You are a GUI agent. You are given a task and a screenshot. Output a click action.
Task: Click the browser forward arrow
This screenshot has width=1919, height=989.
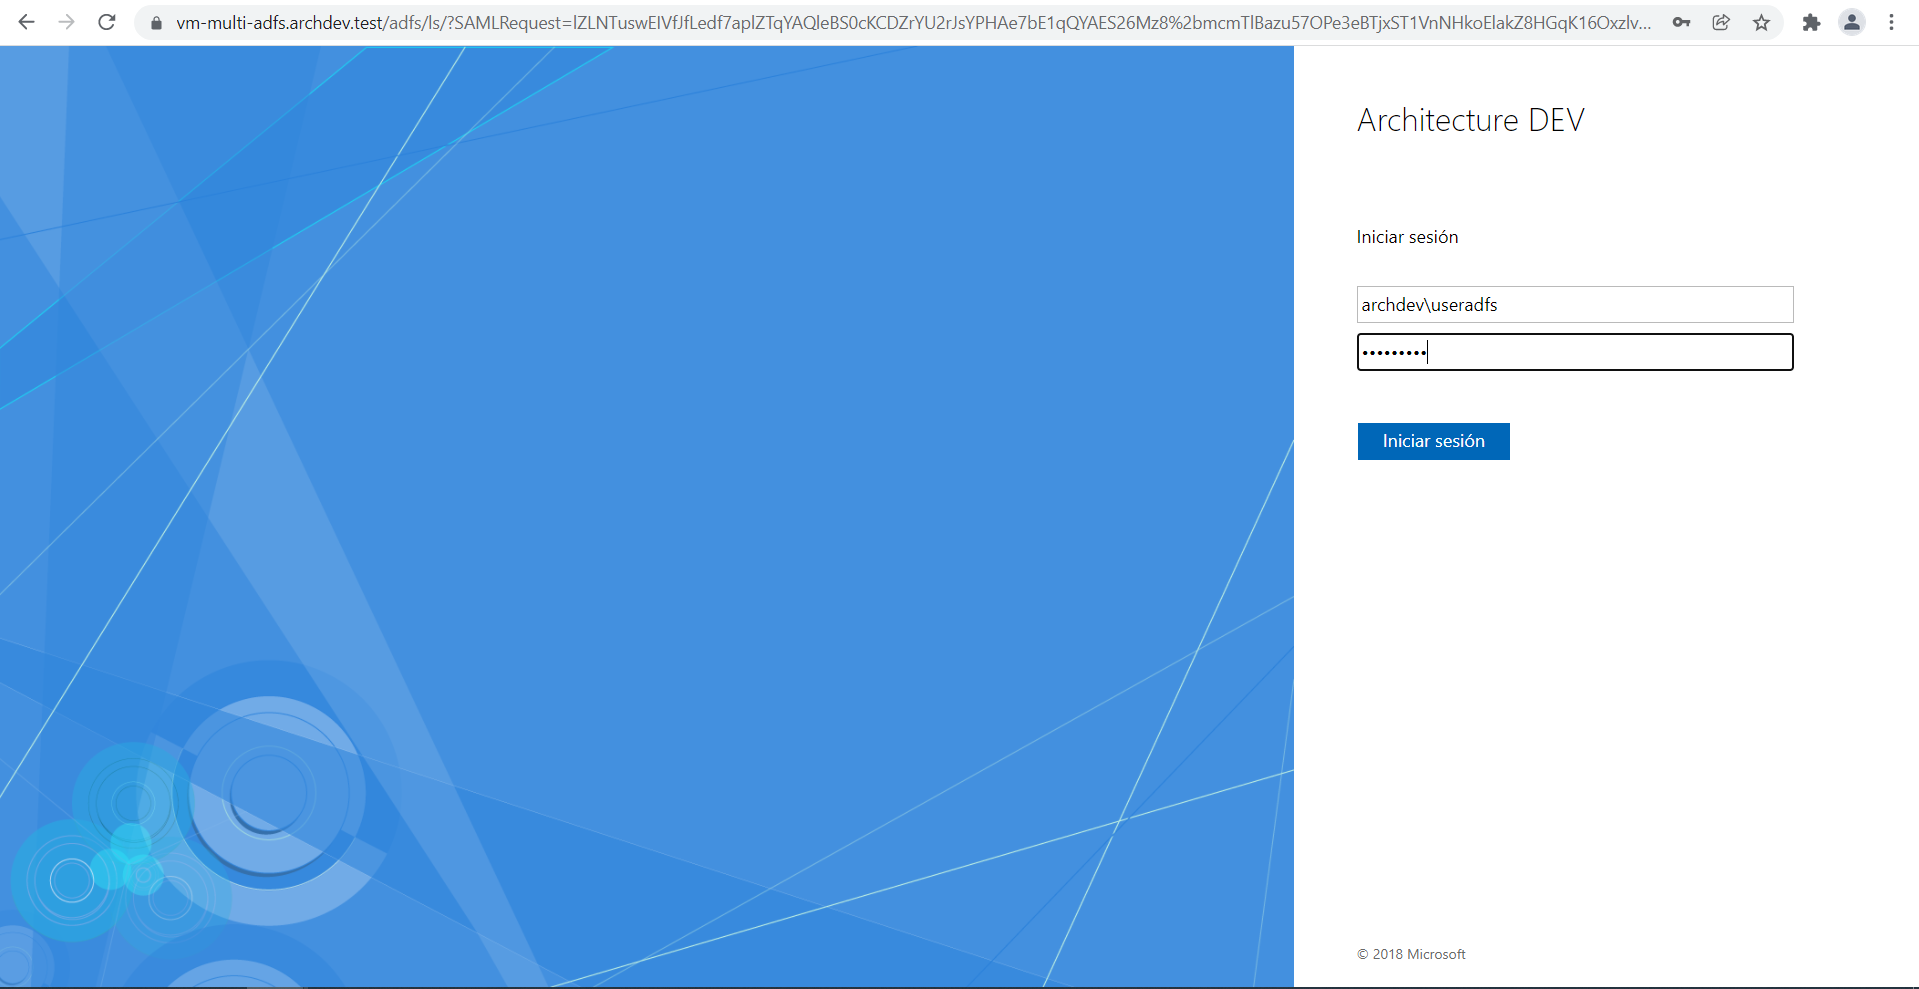pos(66,22)
